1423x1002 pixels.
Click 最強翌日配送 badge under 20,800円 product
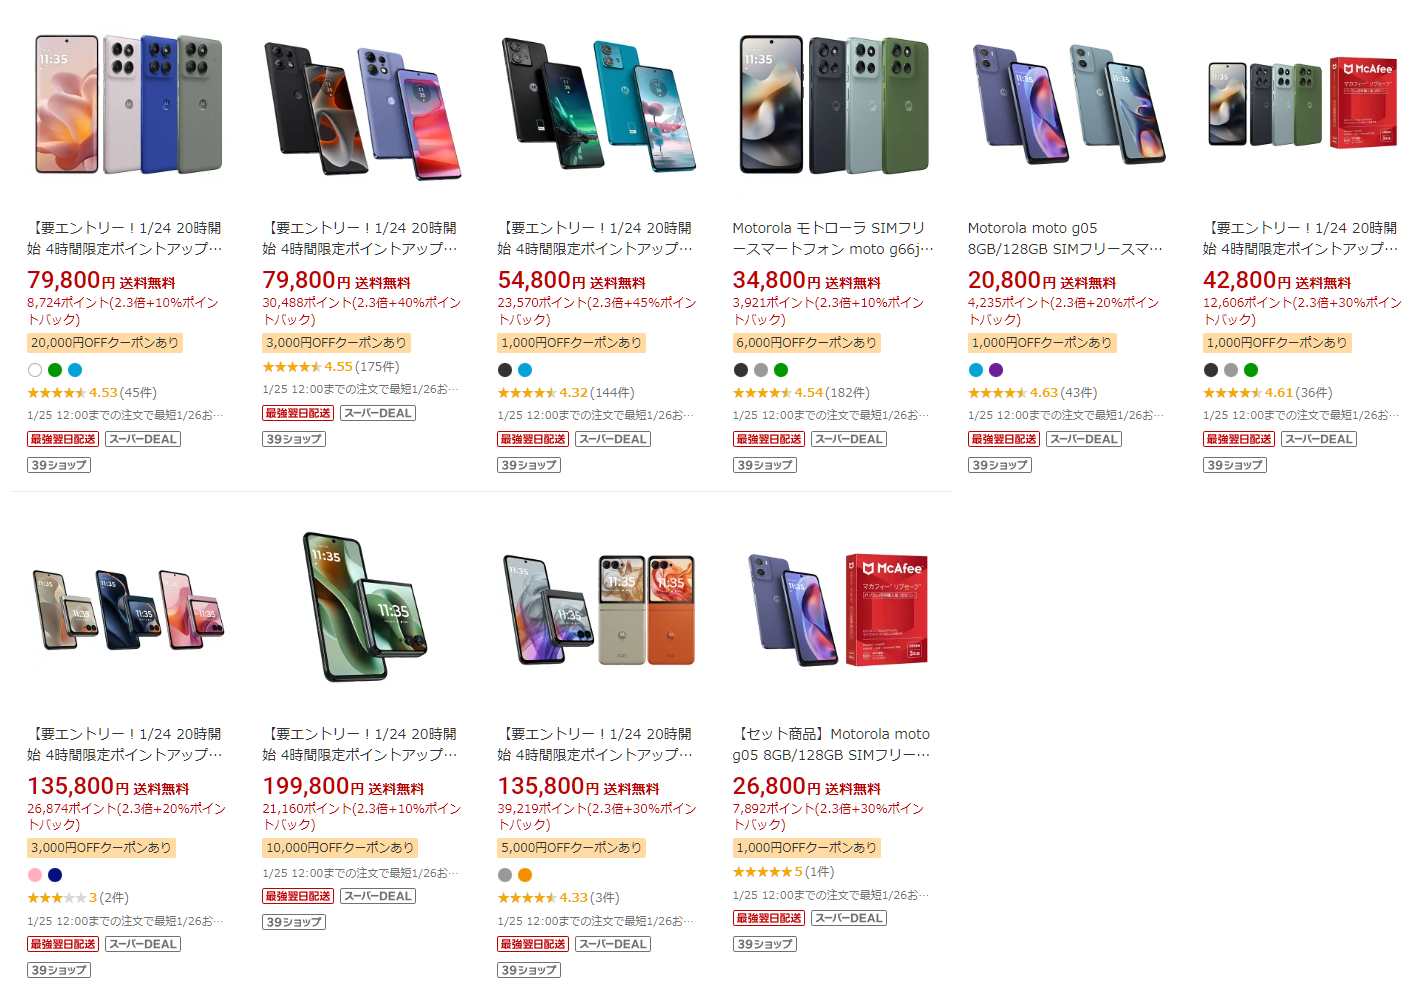(1004, 439)
